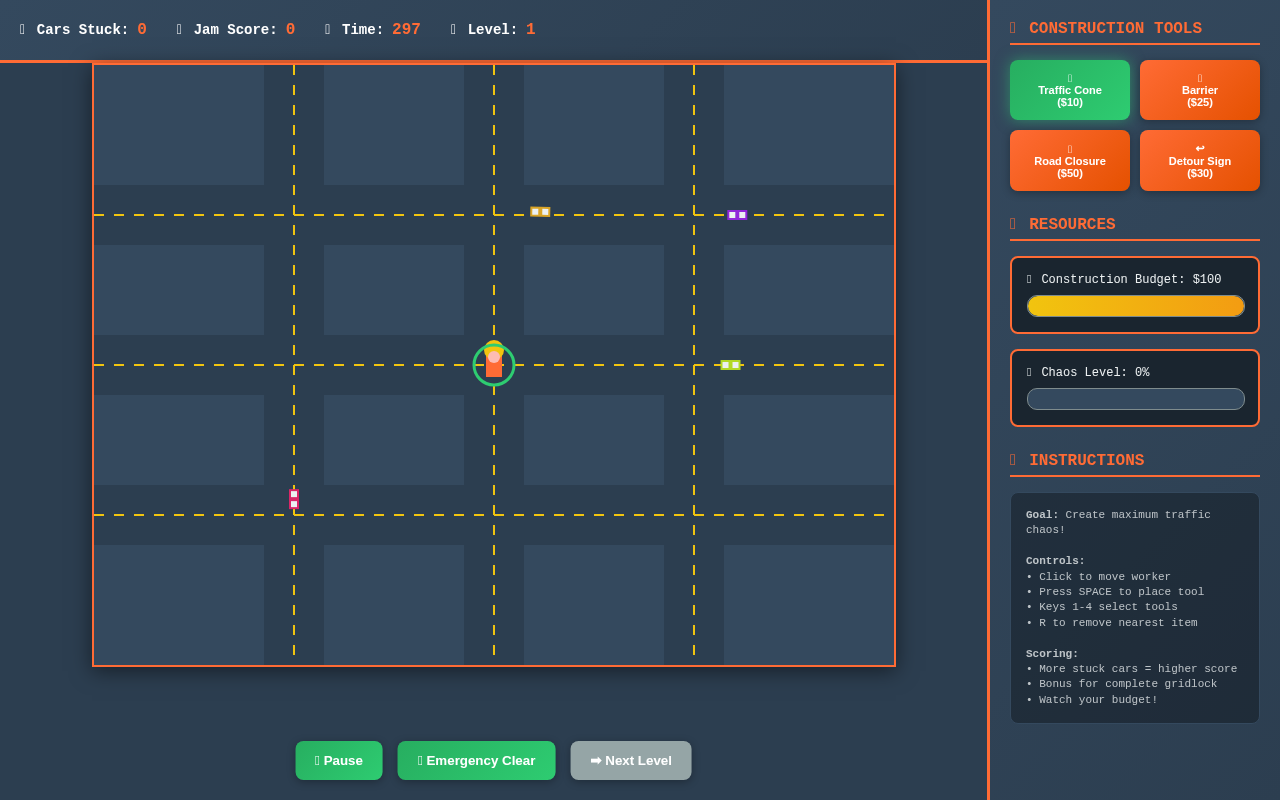The width and height of the screenshot is (1280, 800).
Task: Pick the Detour Sign tool
Action: coord(1199,160)
